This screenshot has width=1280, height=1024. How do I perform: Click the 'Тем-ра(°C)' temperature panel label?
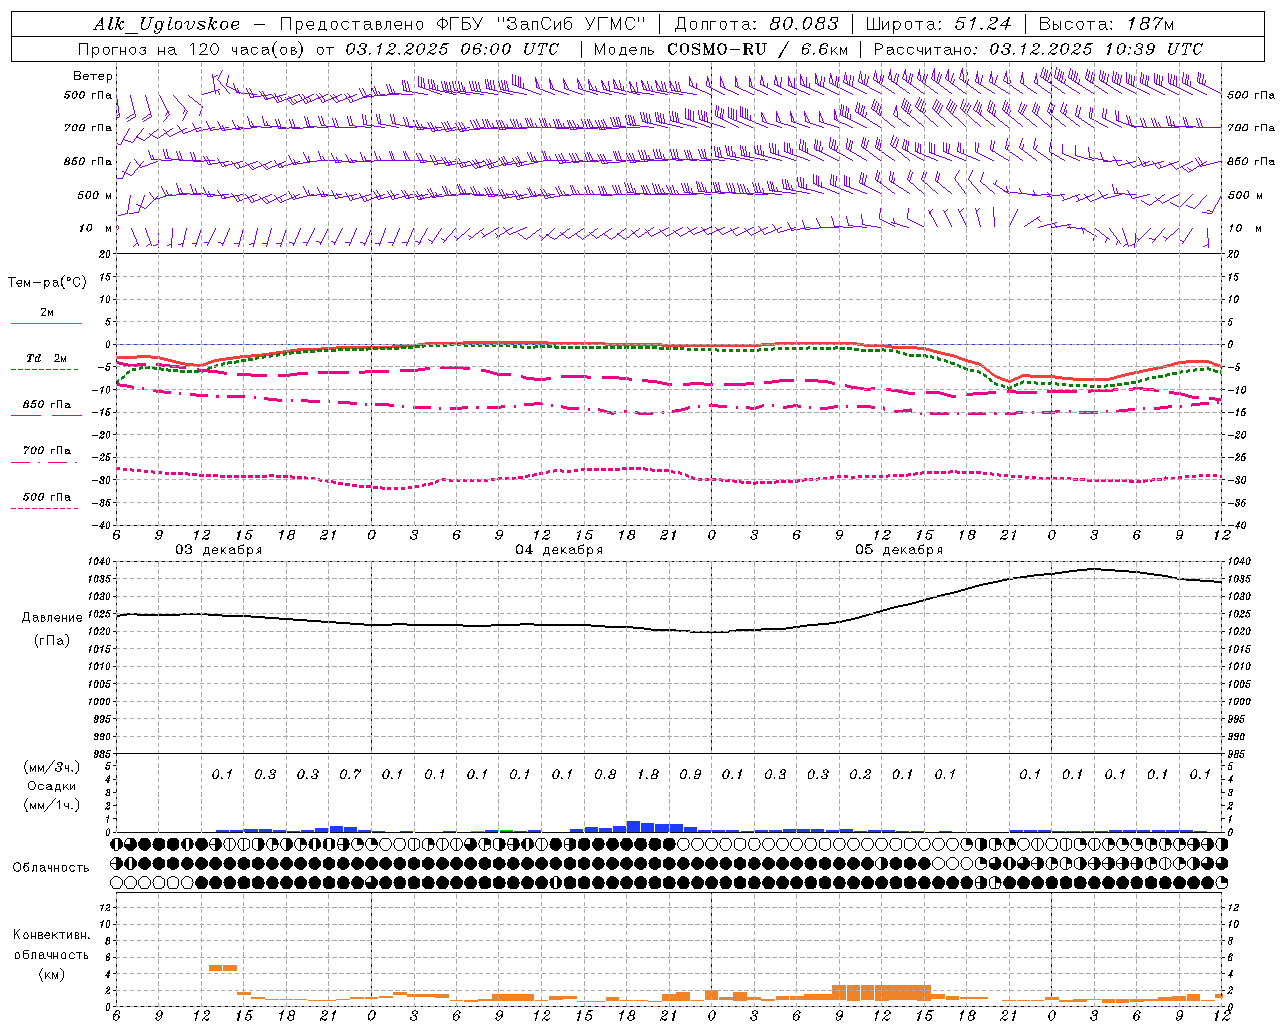tap(47, 283)
